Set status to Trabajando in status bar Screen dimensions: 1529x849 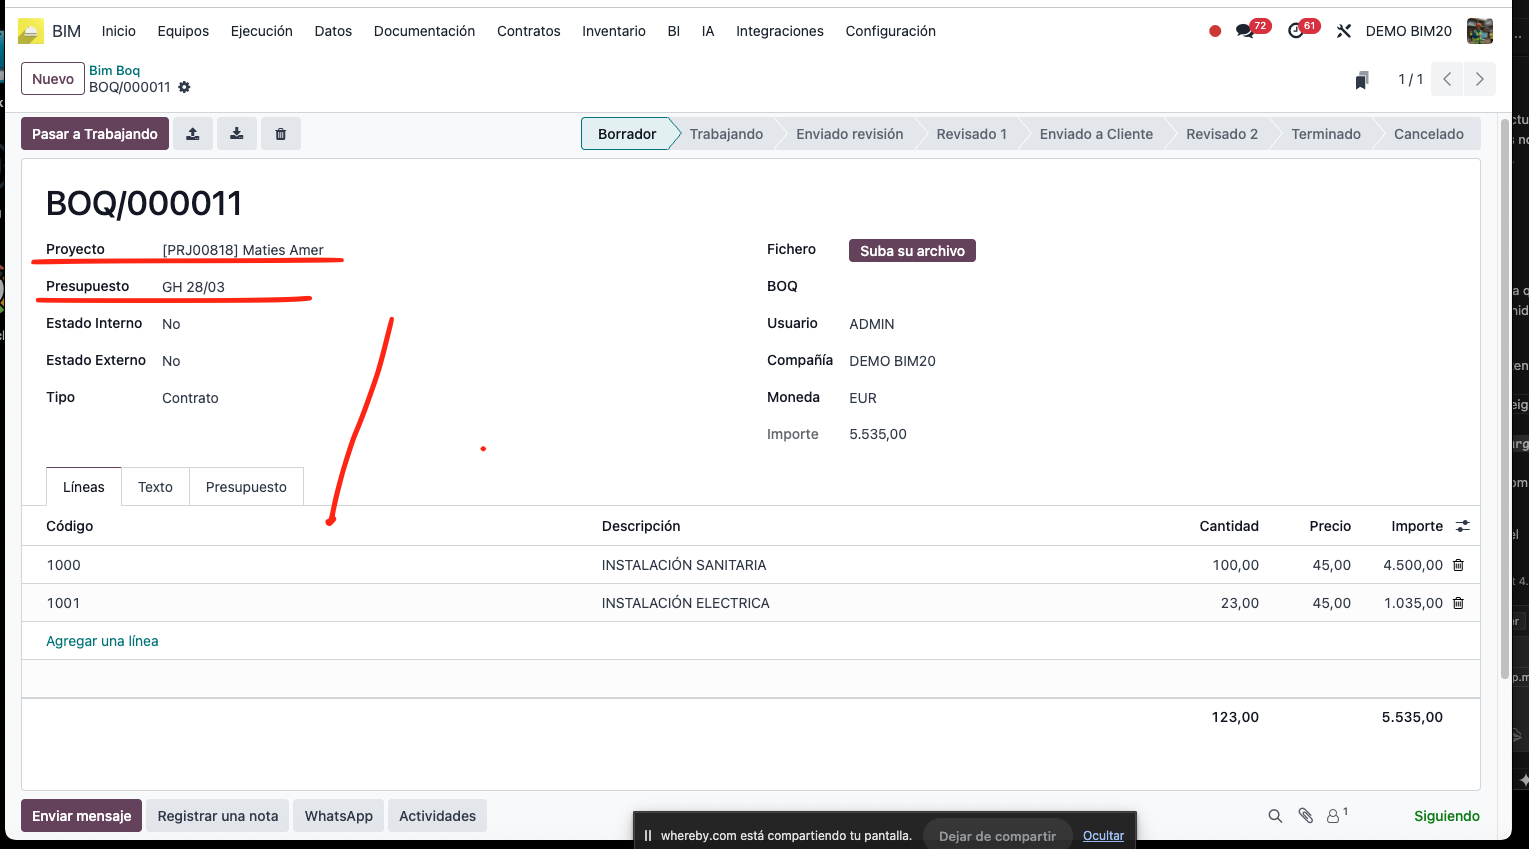pos(726,134)
